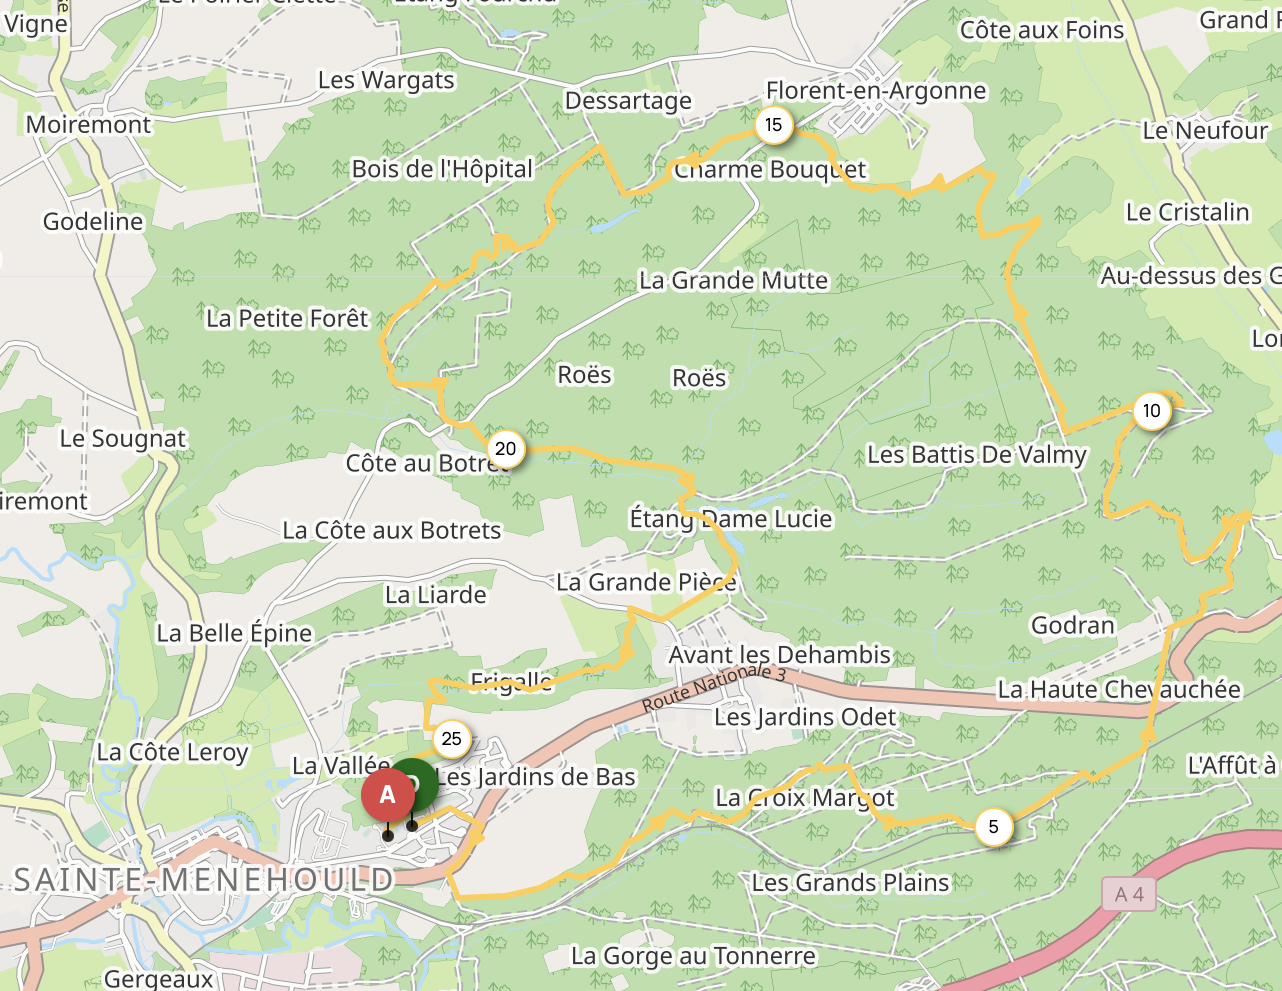Click the Étang Dame Lucie label
The height and width of the screenshot is (991, 1282).
(x=730, y=519)
